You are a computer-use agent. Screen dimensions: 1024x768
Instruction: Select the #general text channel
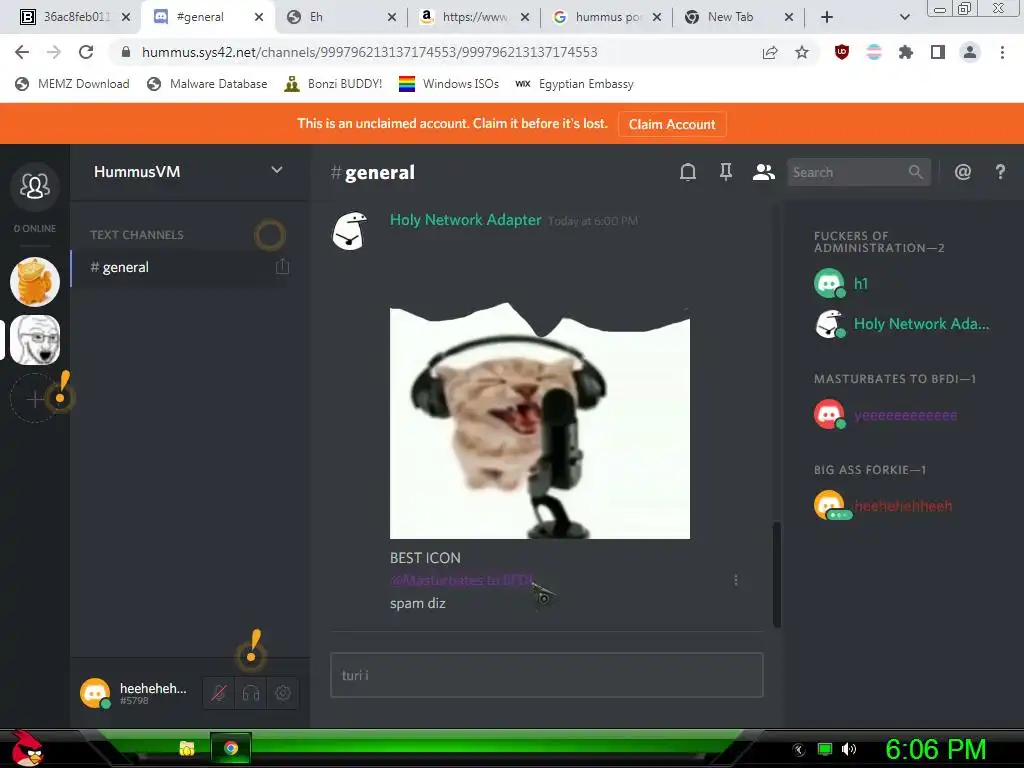coord(182,267)
